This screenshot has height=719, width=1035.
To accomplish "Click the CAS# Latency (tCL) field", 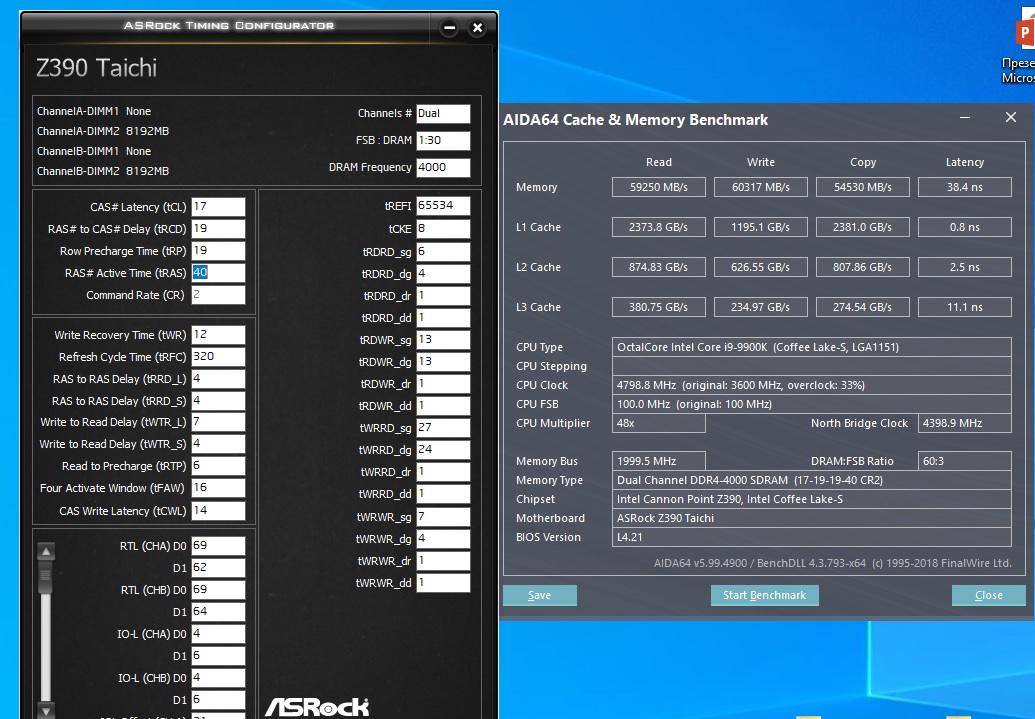I will (218, 207).
